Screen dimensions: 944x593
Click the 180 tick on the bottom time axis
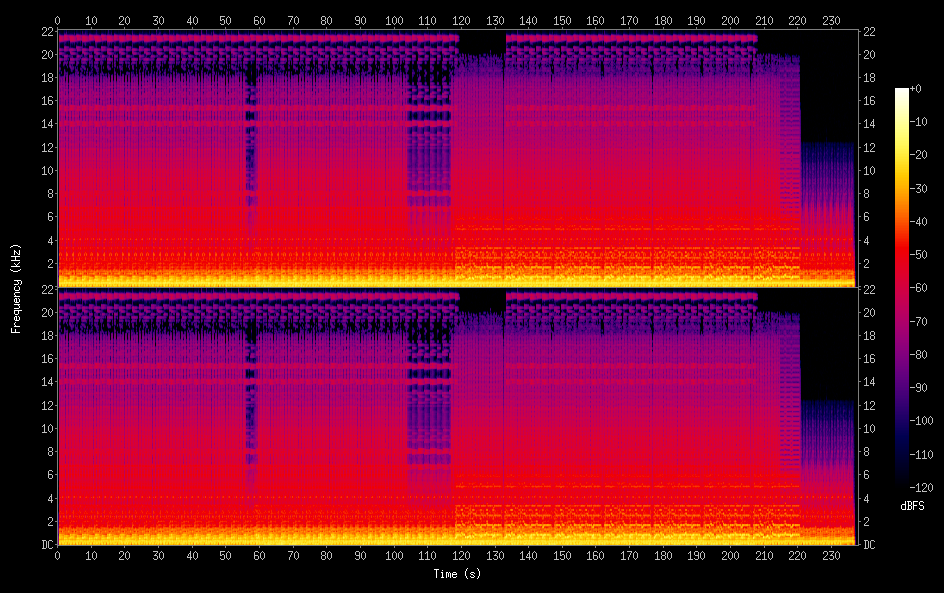pyautogui.click(x=663, y=555)
